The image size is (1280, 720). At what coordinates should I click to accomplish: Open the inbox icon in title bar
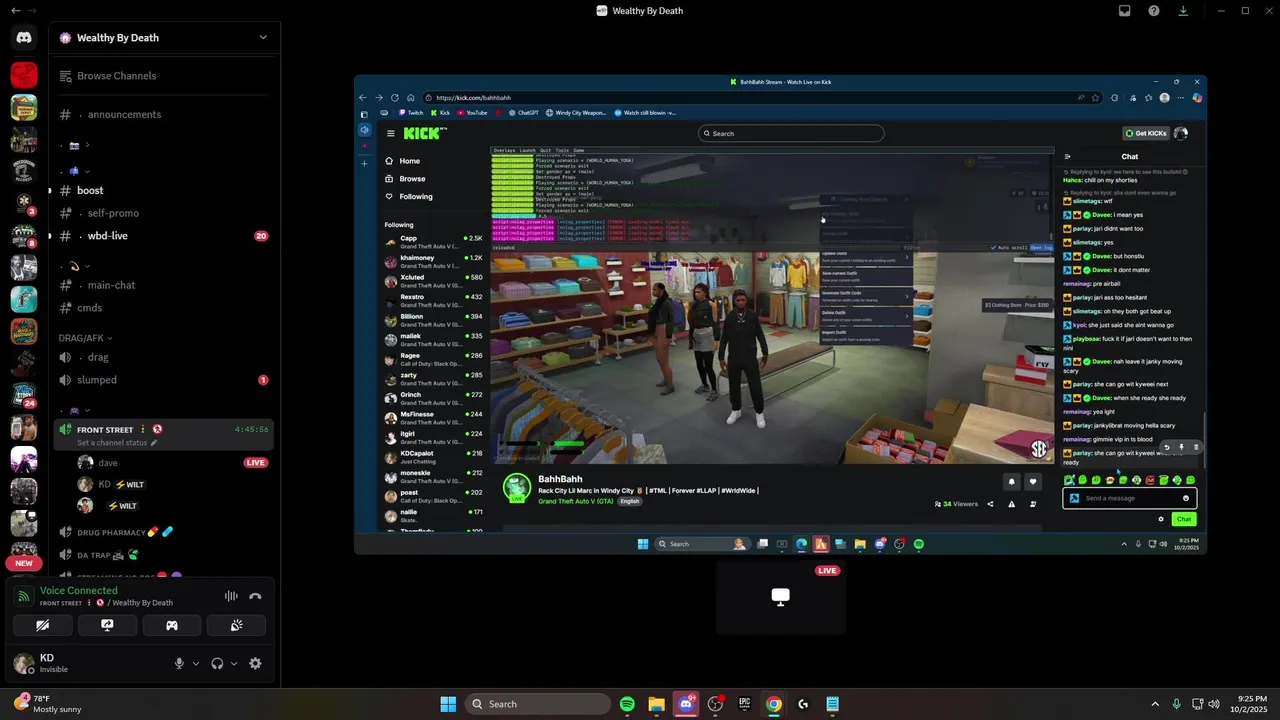click(x=1125, y=11)
